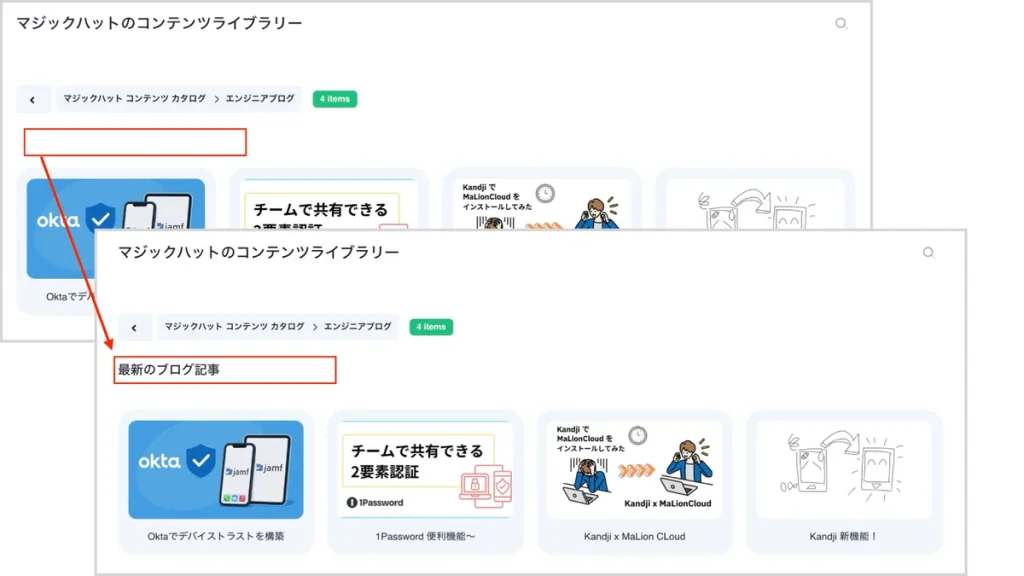Open the Okta jamf thumbnail in the front window
The image size is (1024, 576).
click(216, 469)
